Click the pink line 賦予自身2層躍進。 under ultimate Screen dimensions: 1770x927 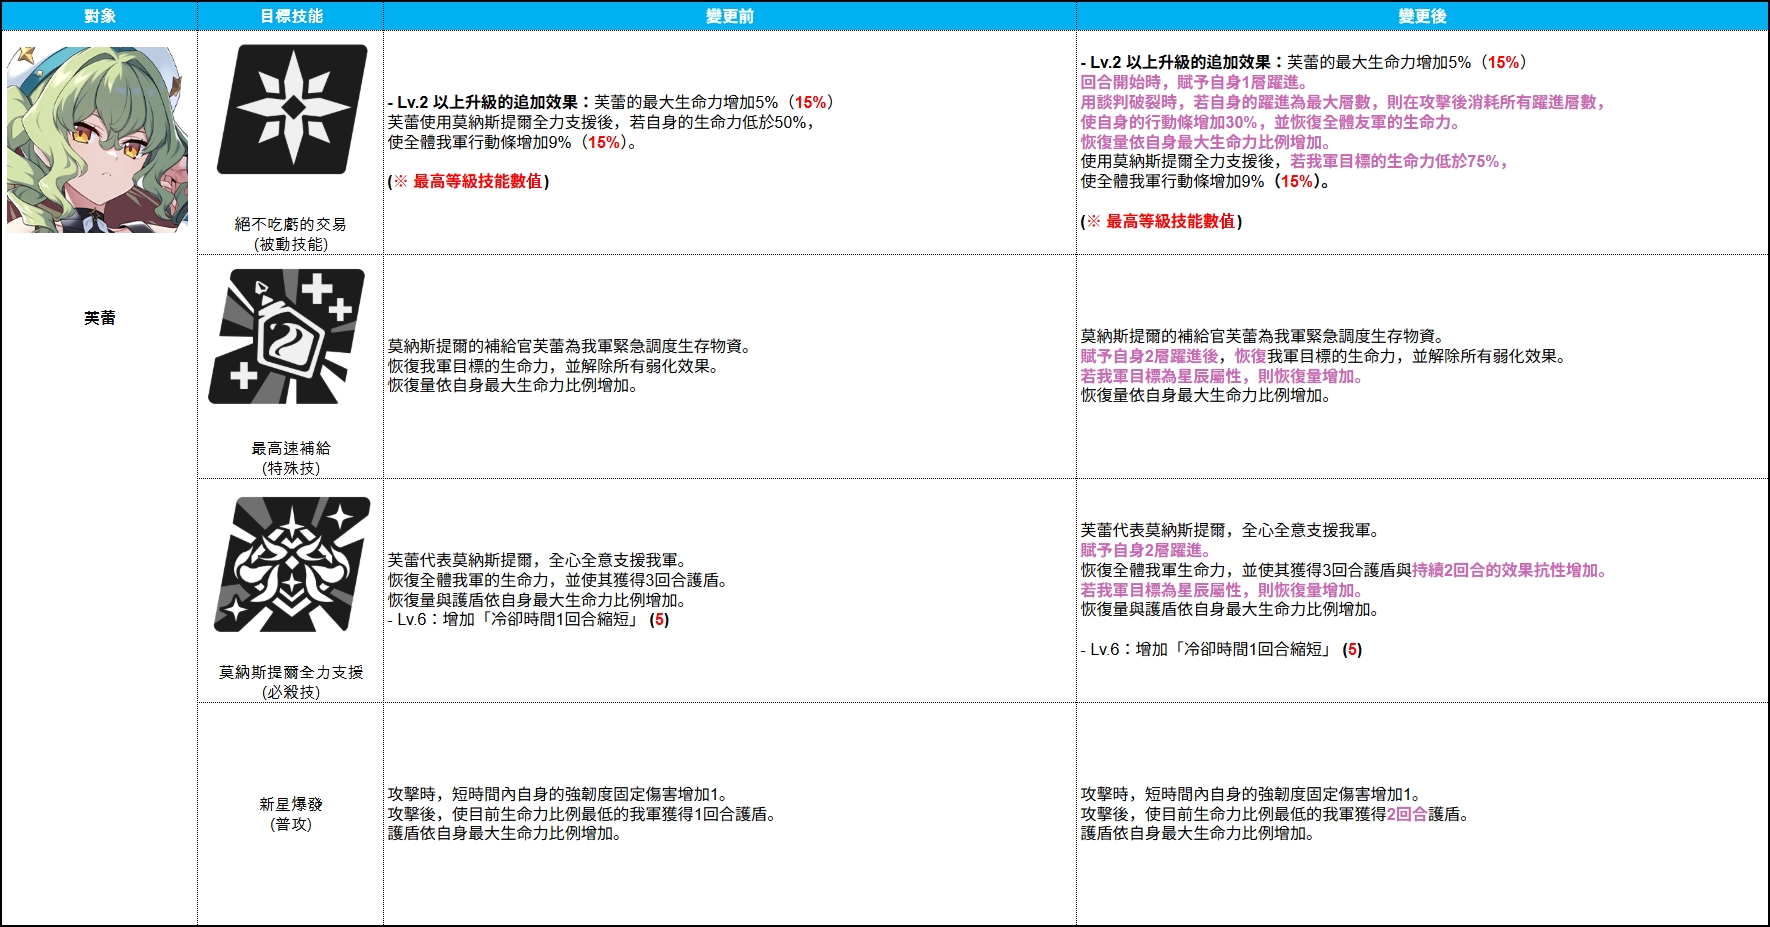1146,550
